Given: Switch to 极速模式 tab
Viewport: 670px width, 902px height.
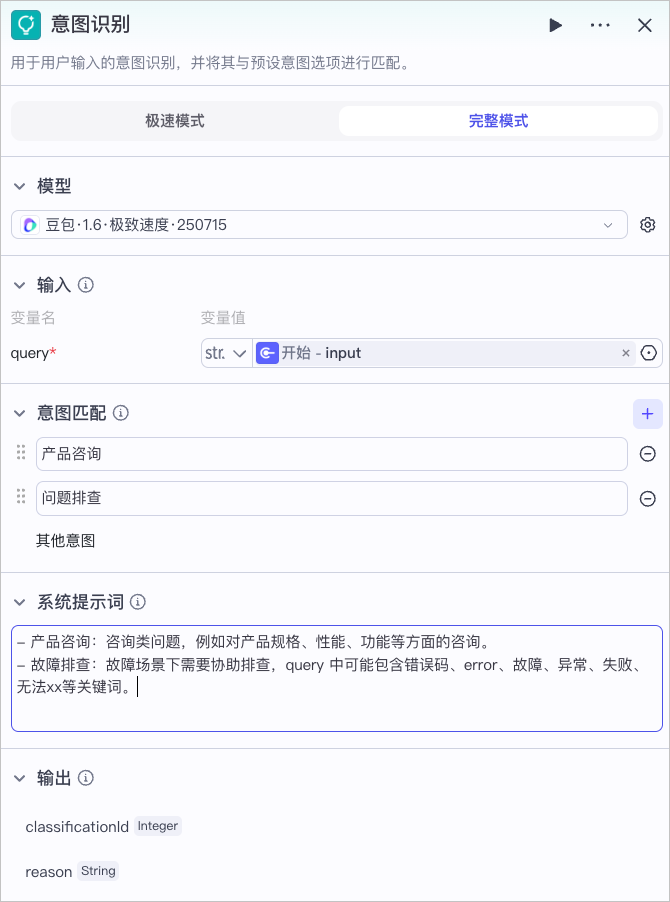Looking at the screenshot, I should 175,121.
